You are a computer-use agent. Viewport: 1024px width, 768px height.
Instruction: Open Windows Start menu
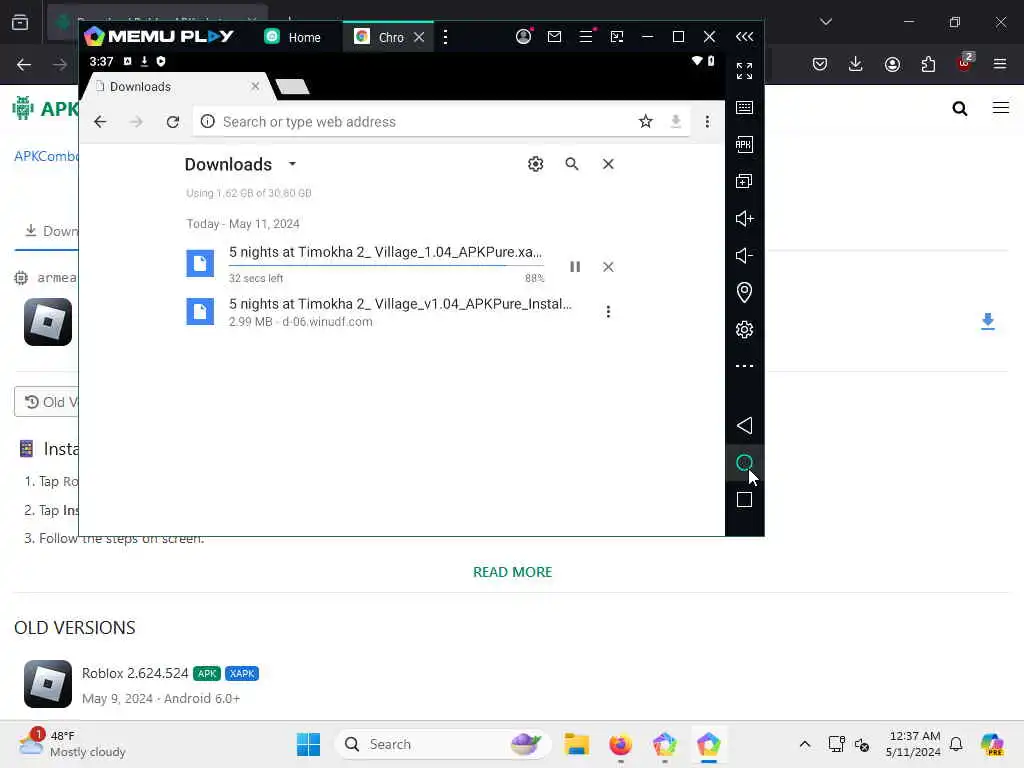(x=308, y=744)
